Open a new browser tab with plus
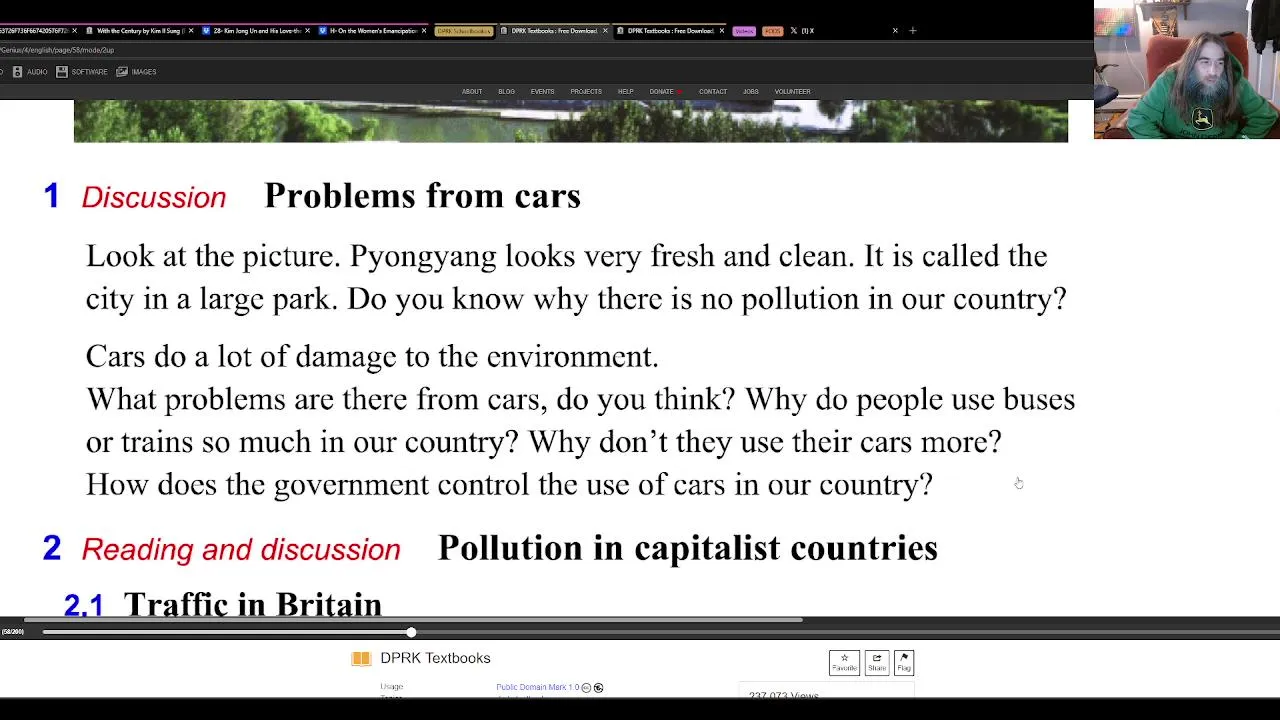Viewport: 1280px width, 720px height. coord(912,31)
